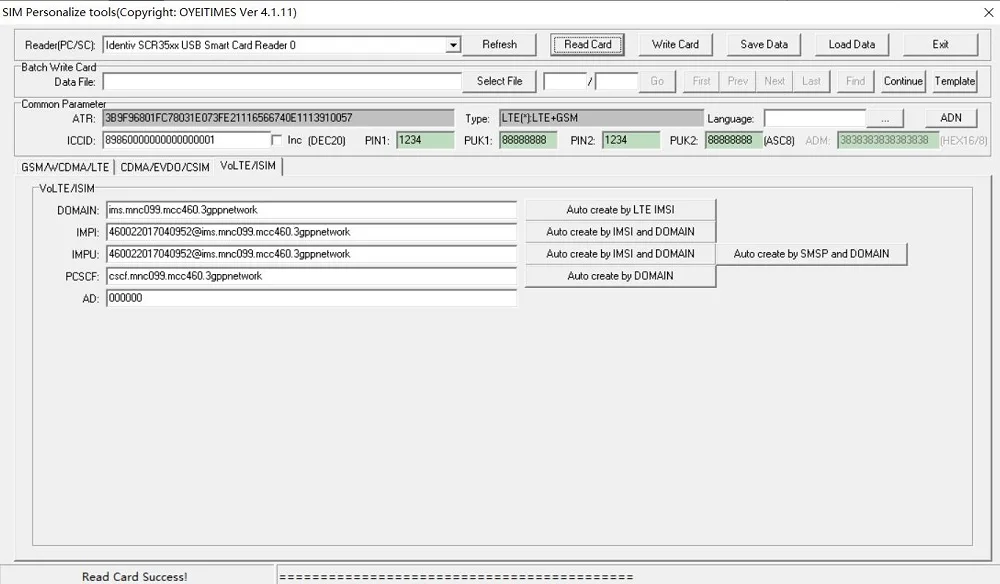Click IMPU's Auto create by IMSI and DOMAIN
Image resolution: width=1000 pixels, height=584 pixels.
click(x=621, y=254)
